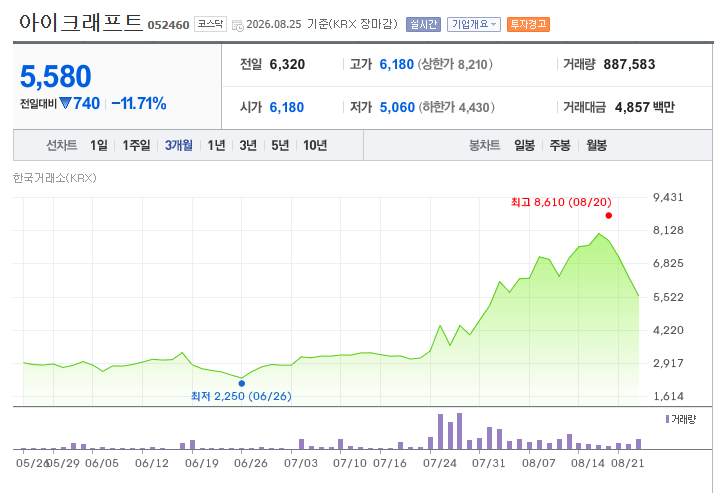
Task: Click the 한국거래소(KRX) label
Action: pos(55,178)
